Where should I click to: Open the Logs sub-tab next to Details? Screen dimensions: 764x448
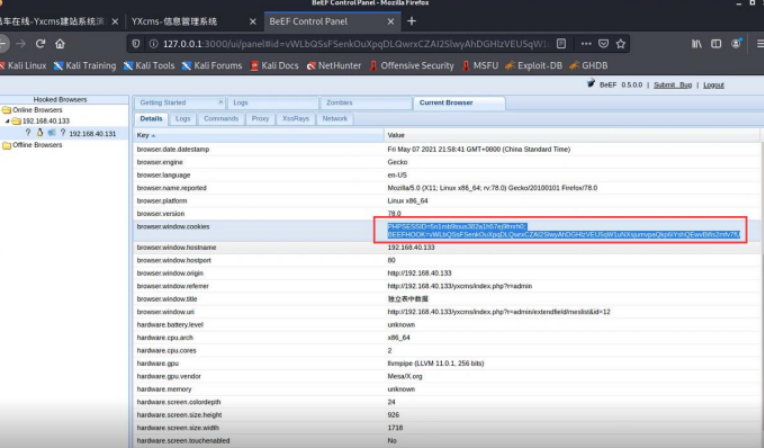click(x=183, y=119)
